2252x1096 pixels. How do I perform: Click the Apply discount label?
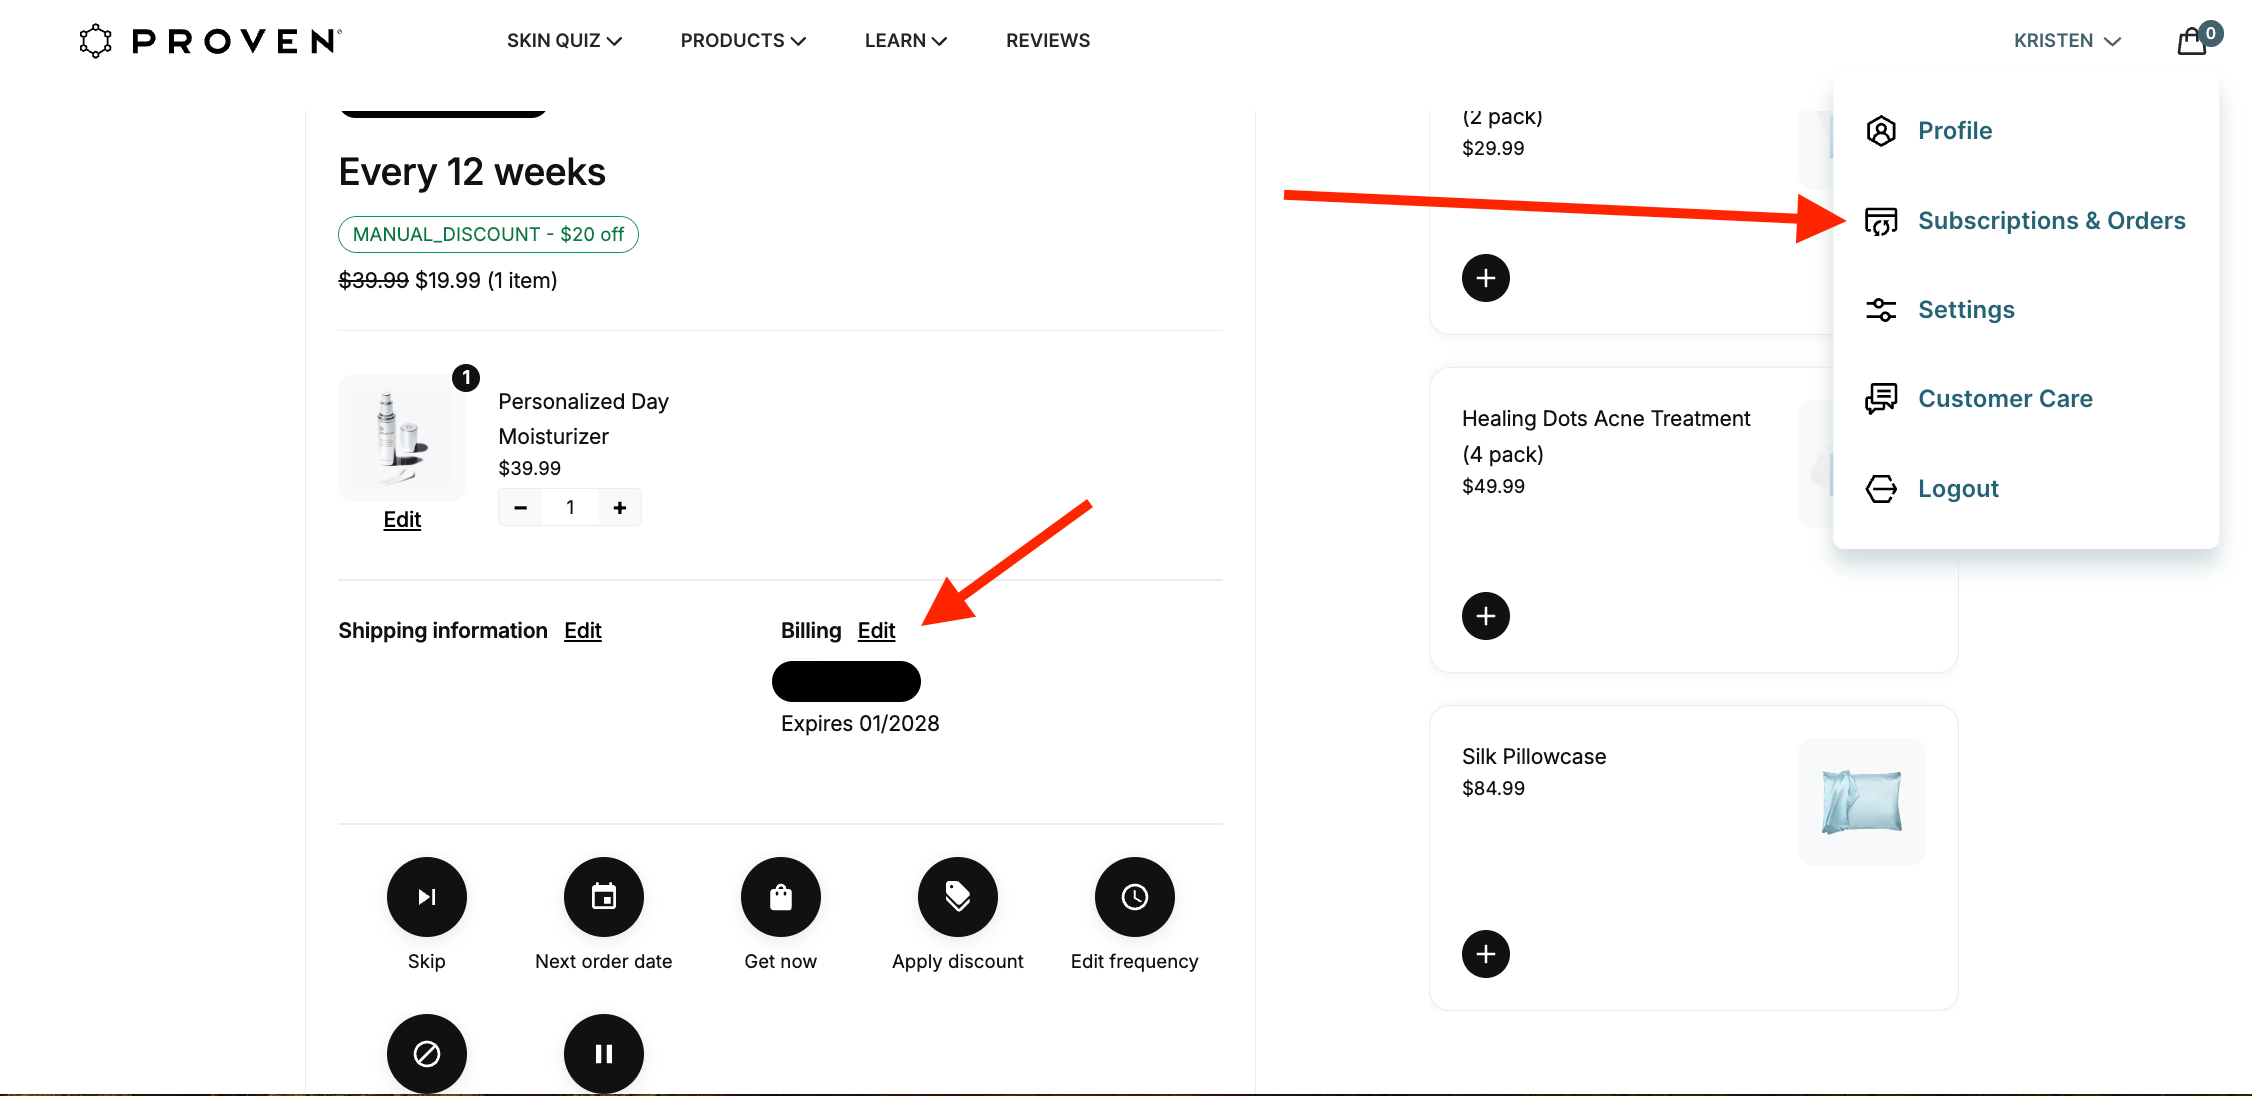958,962
